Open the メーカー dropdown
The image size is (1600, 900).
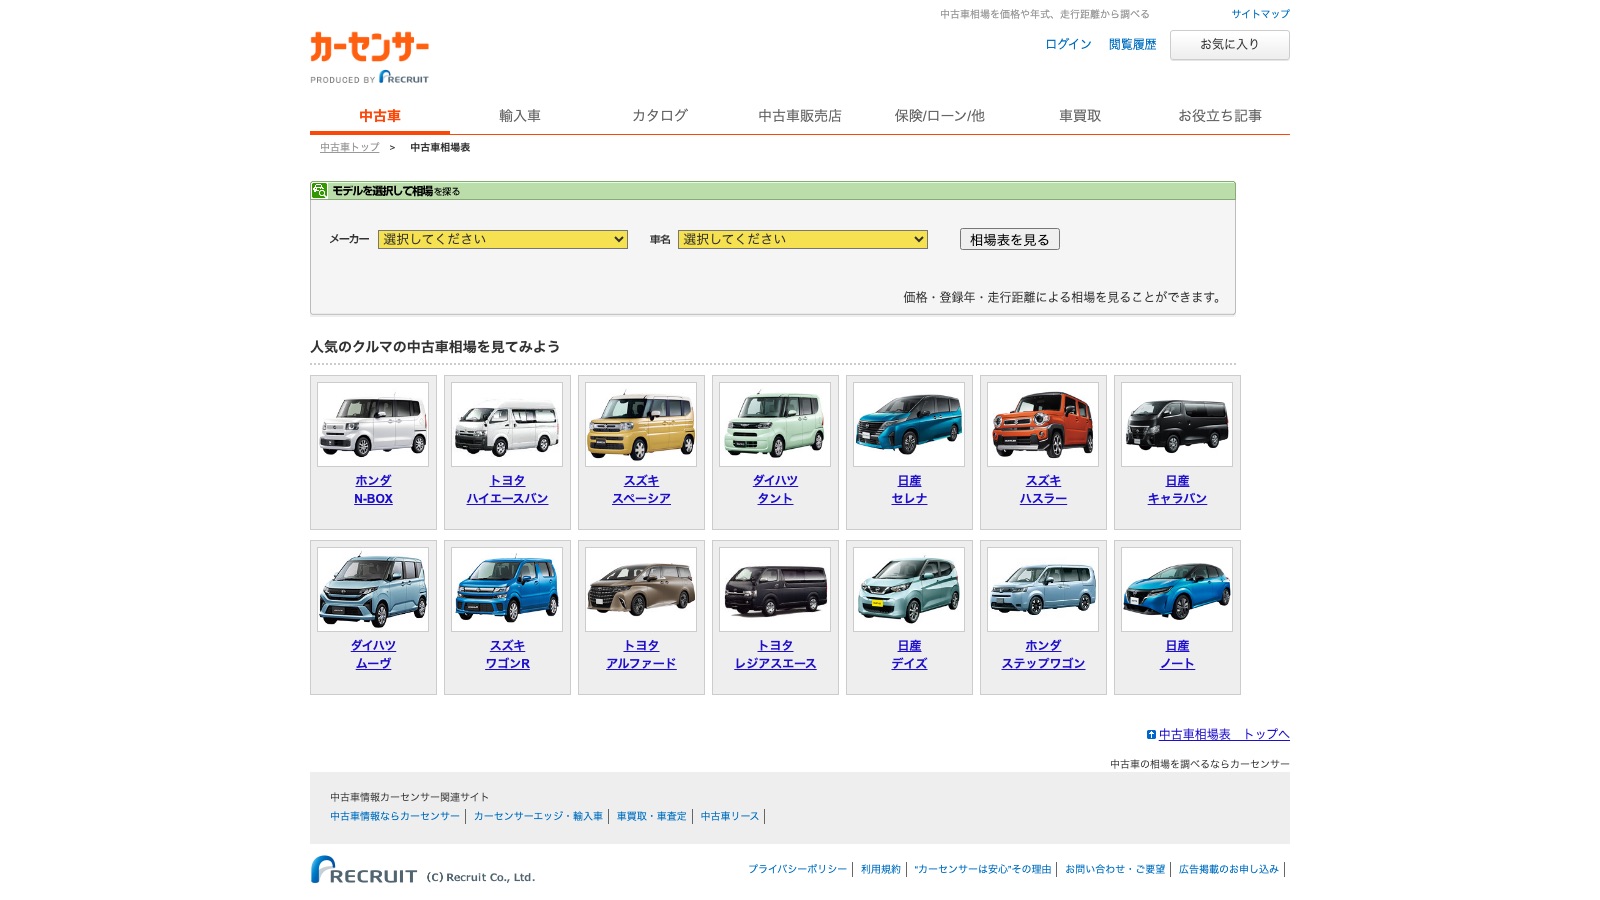(503, 240)
